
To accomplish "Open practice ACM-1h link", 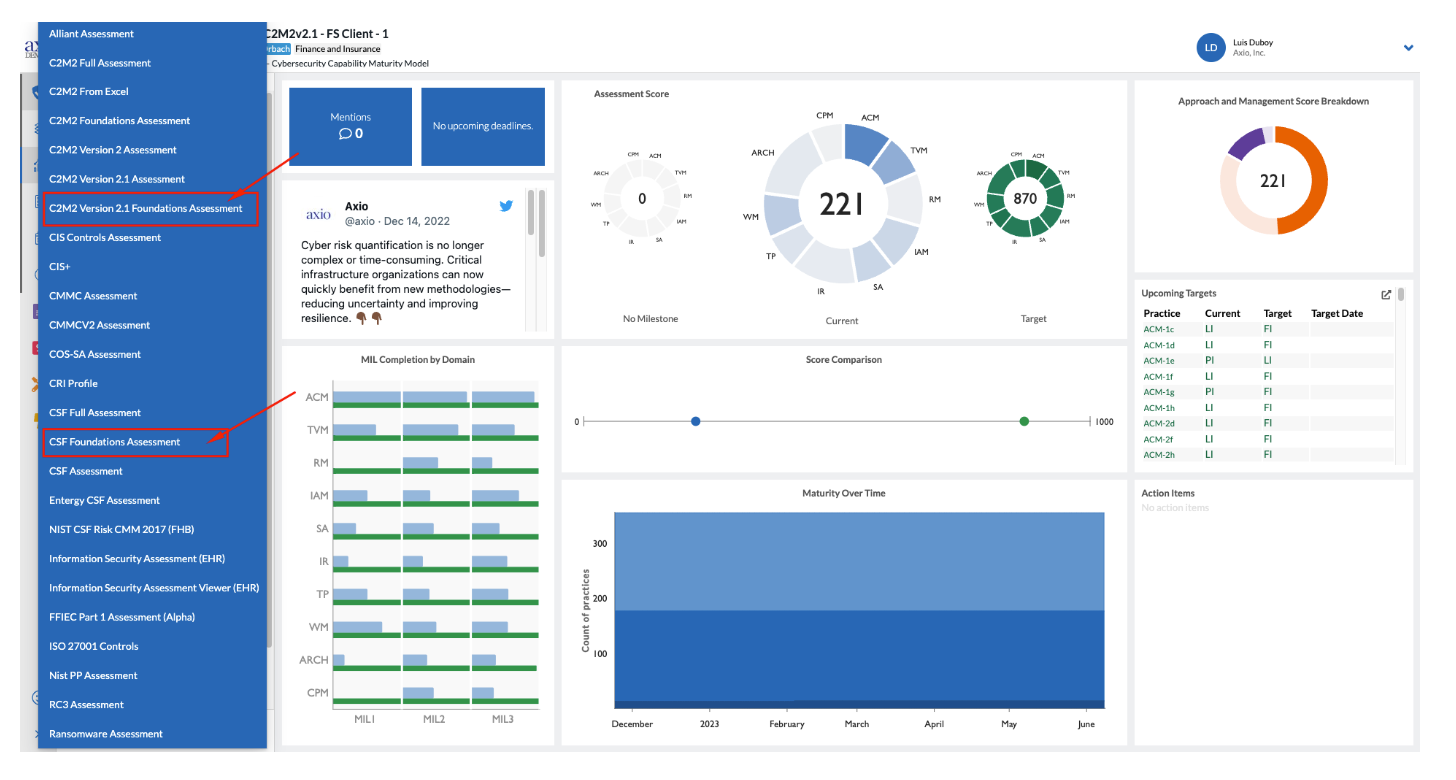I will coord(1159,408).
